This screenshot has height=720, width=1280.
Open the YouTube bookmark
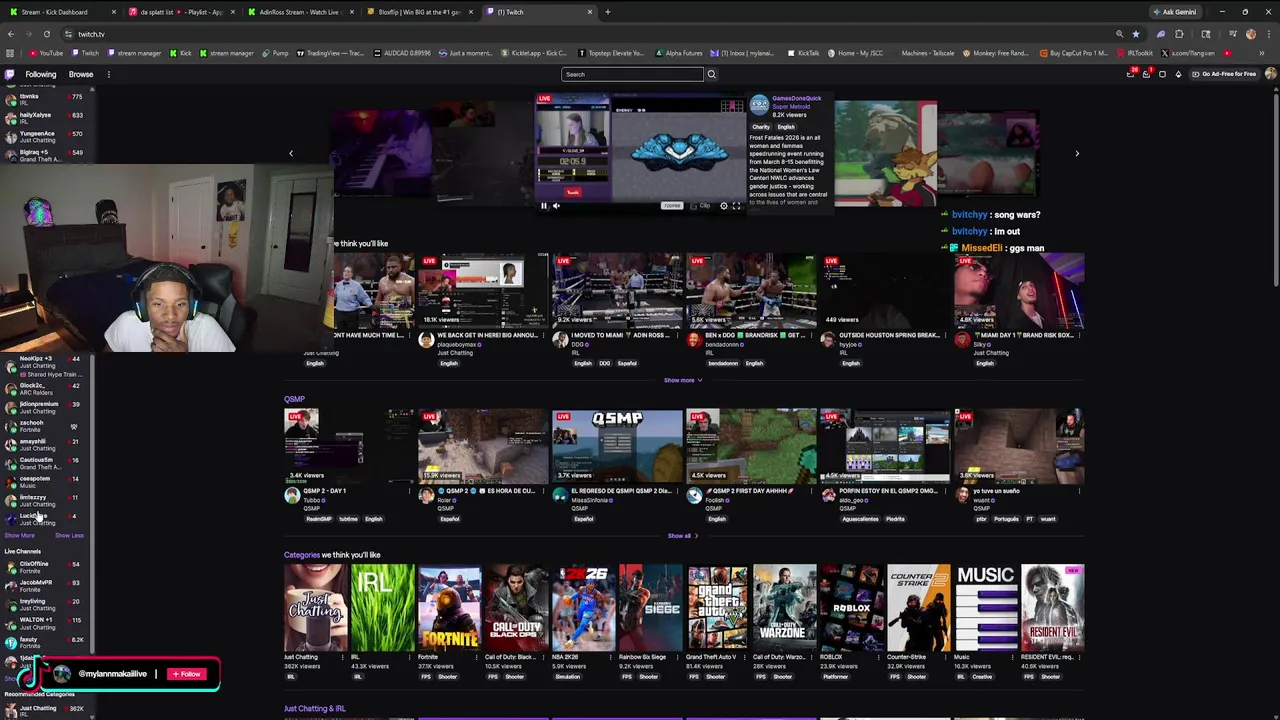[x=47, y=53]
